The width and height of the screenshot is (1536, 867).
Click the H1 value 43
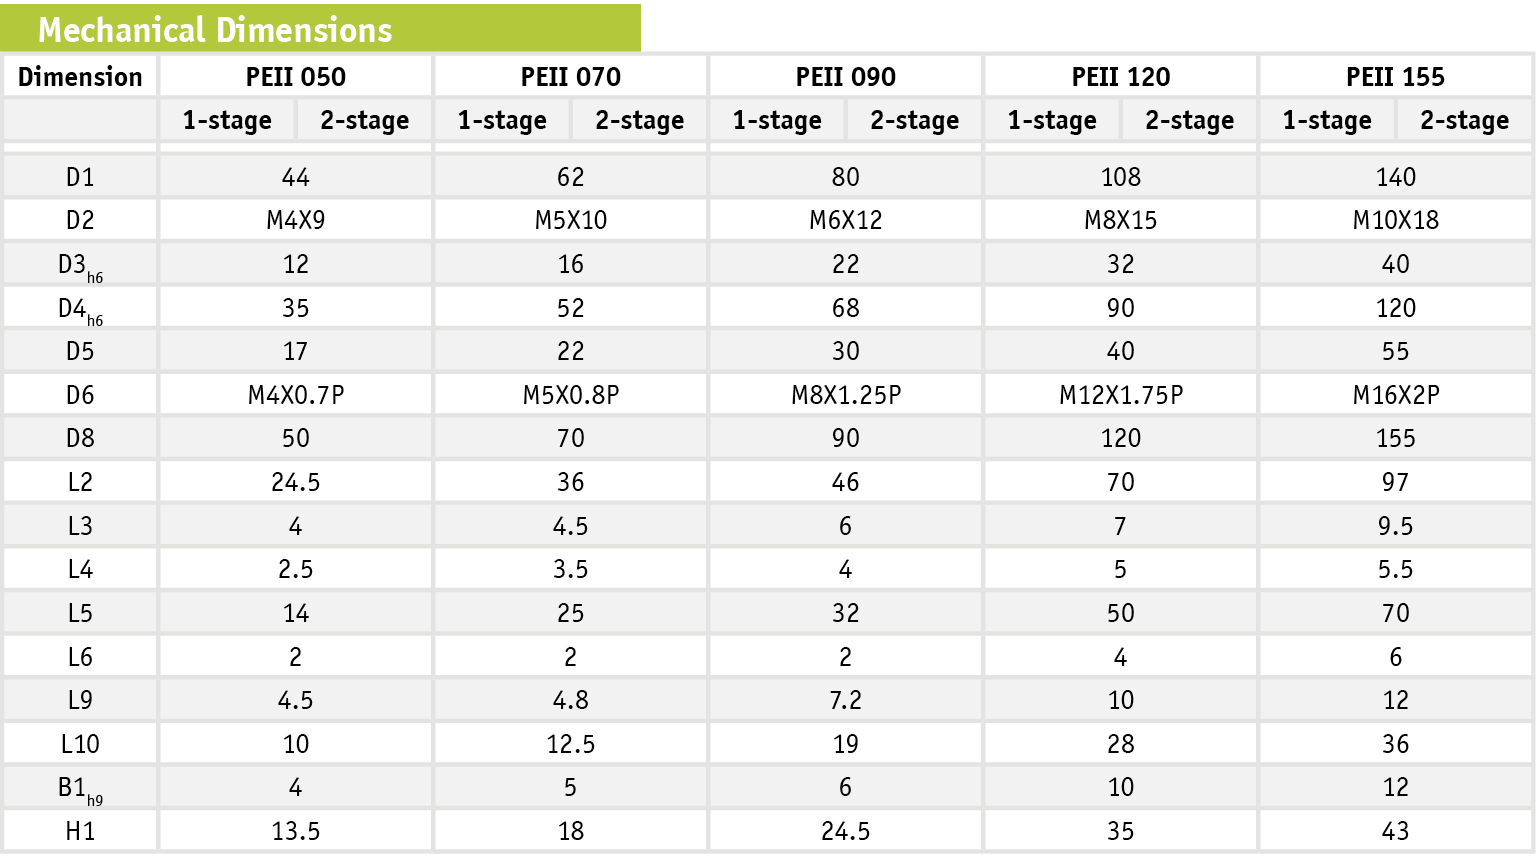click(x=1396, y=831)
